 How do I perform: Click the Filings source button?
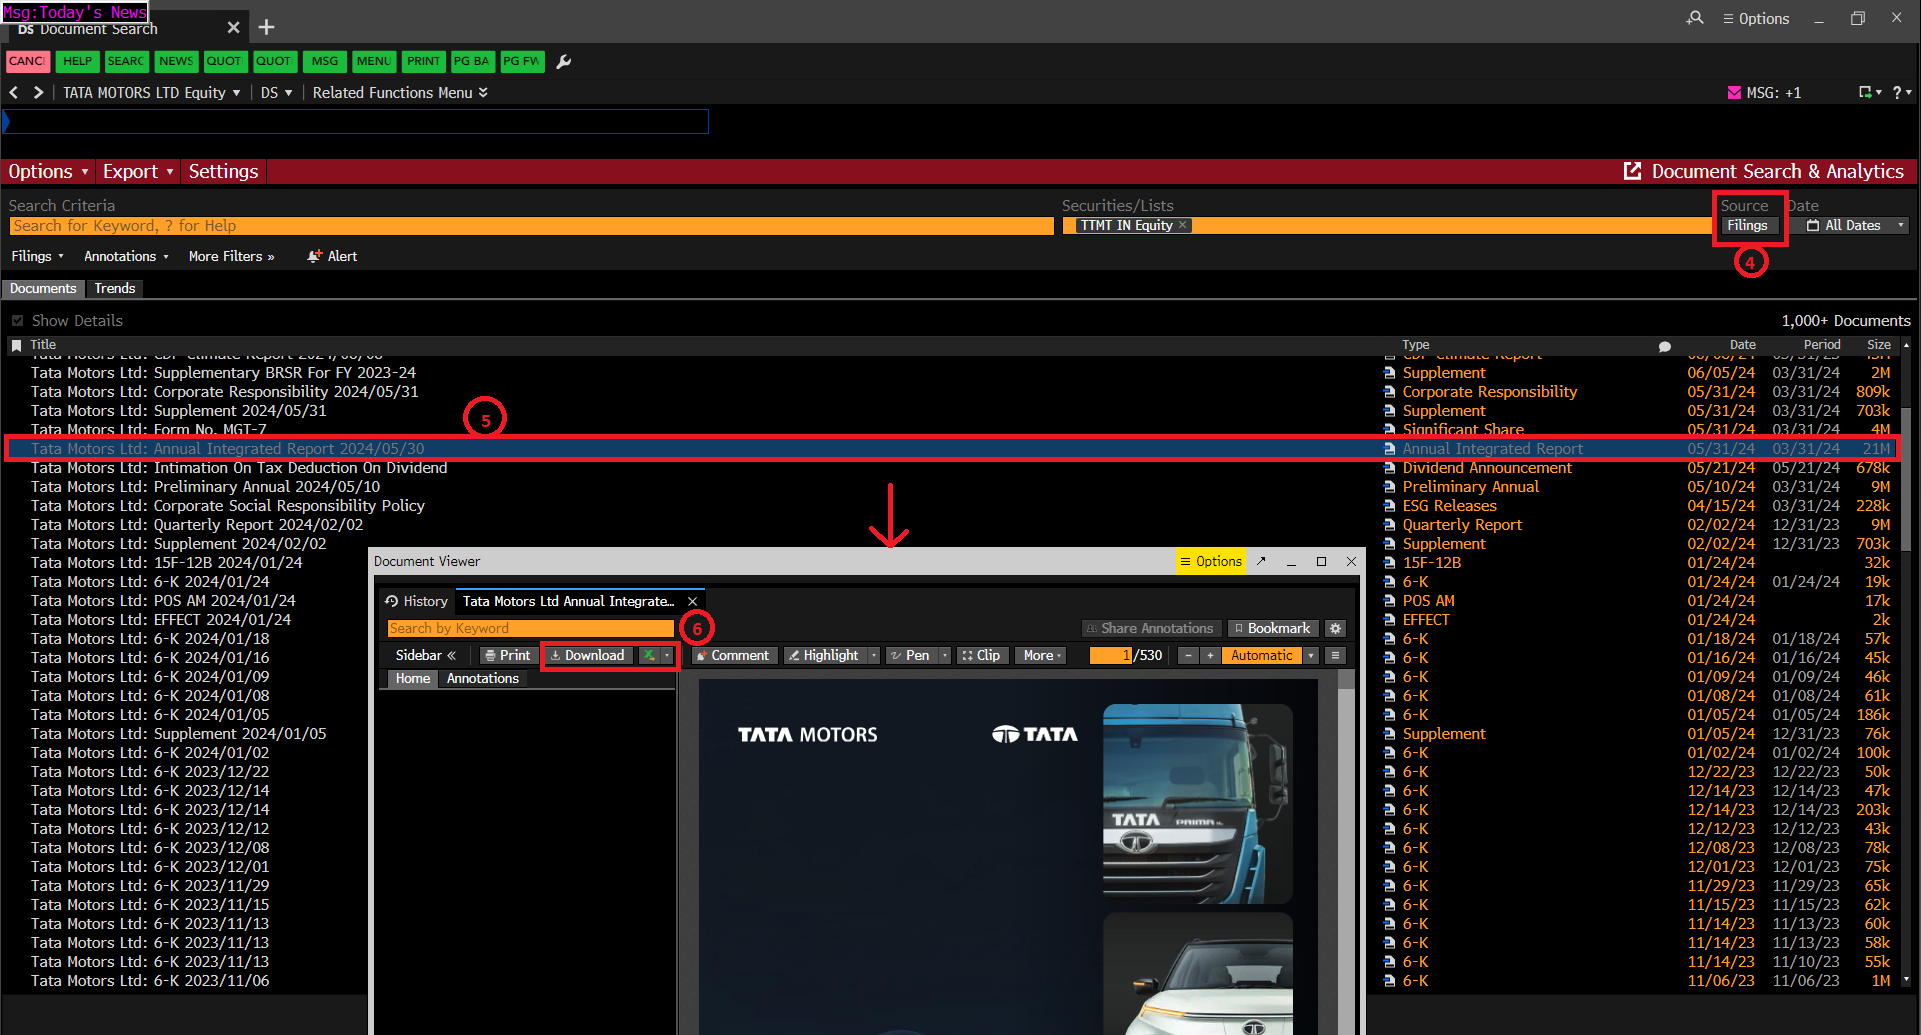(1748, 225)
